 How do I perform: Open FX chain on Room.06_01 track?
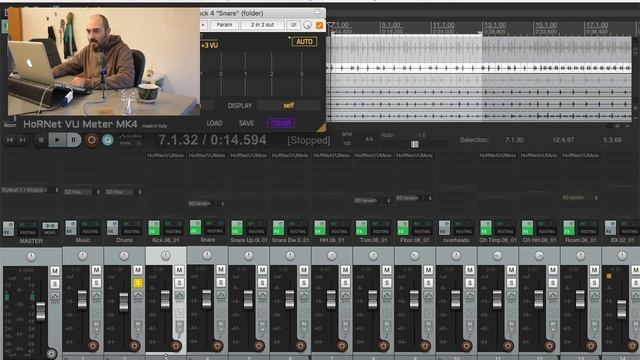pyautogui.click(x=569, y=228)
